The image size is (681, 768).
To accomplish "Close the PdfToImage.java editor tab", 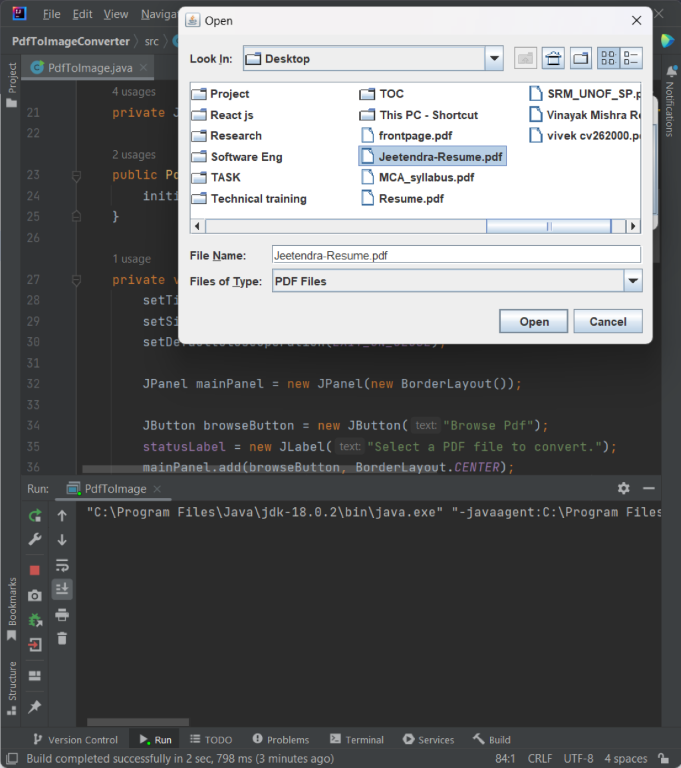I will pyautogui.click(x=143, y=67).
